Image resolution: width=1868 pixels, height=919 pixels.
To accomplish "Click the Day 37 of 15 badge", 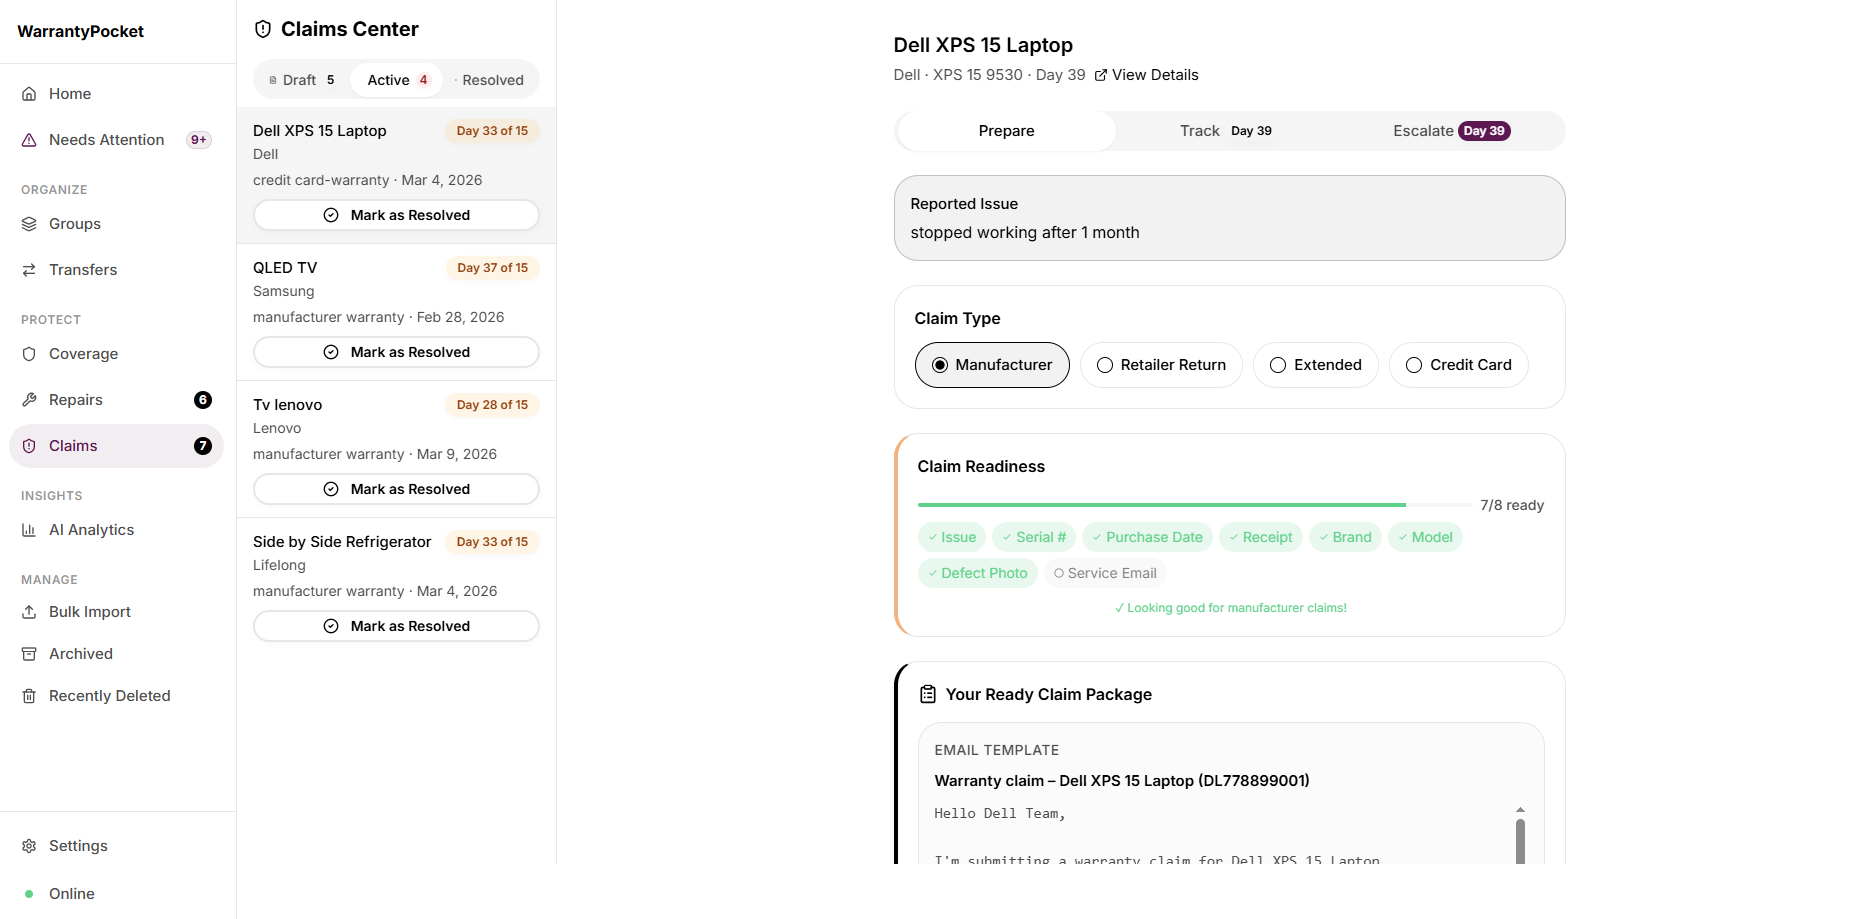I will [x=492, y=268].
